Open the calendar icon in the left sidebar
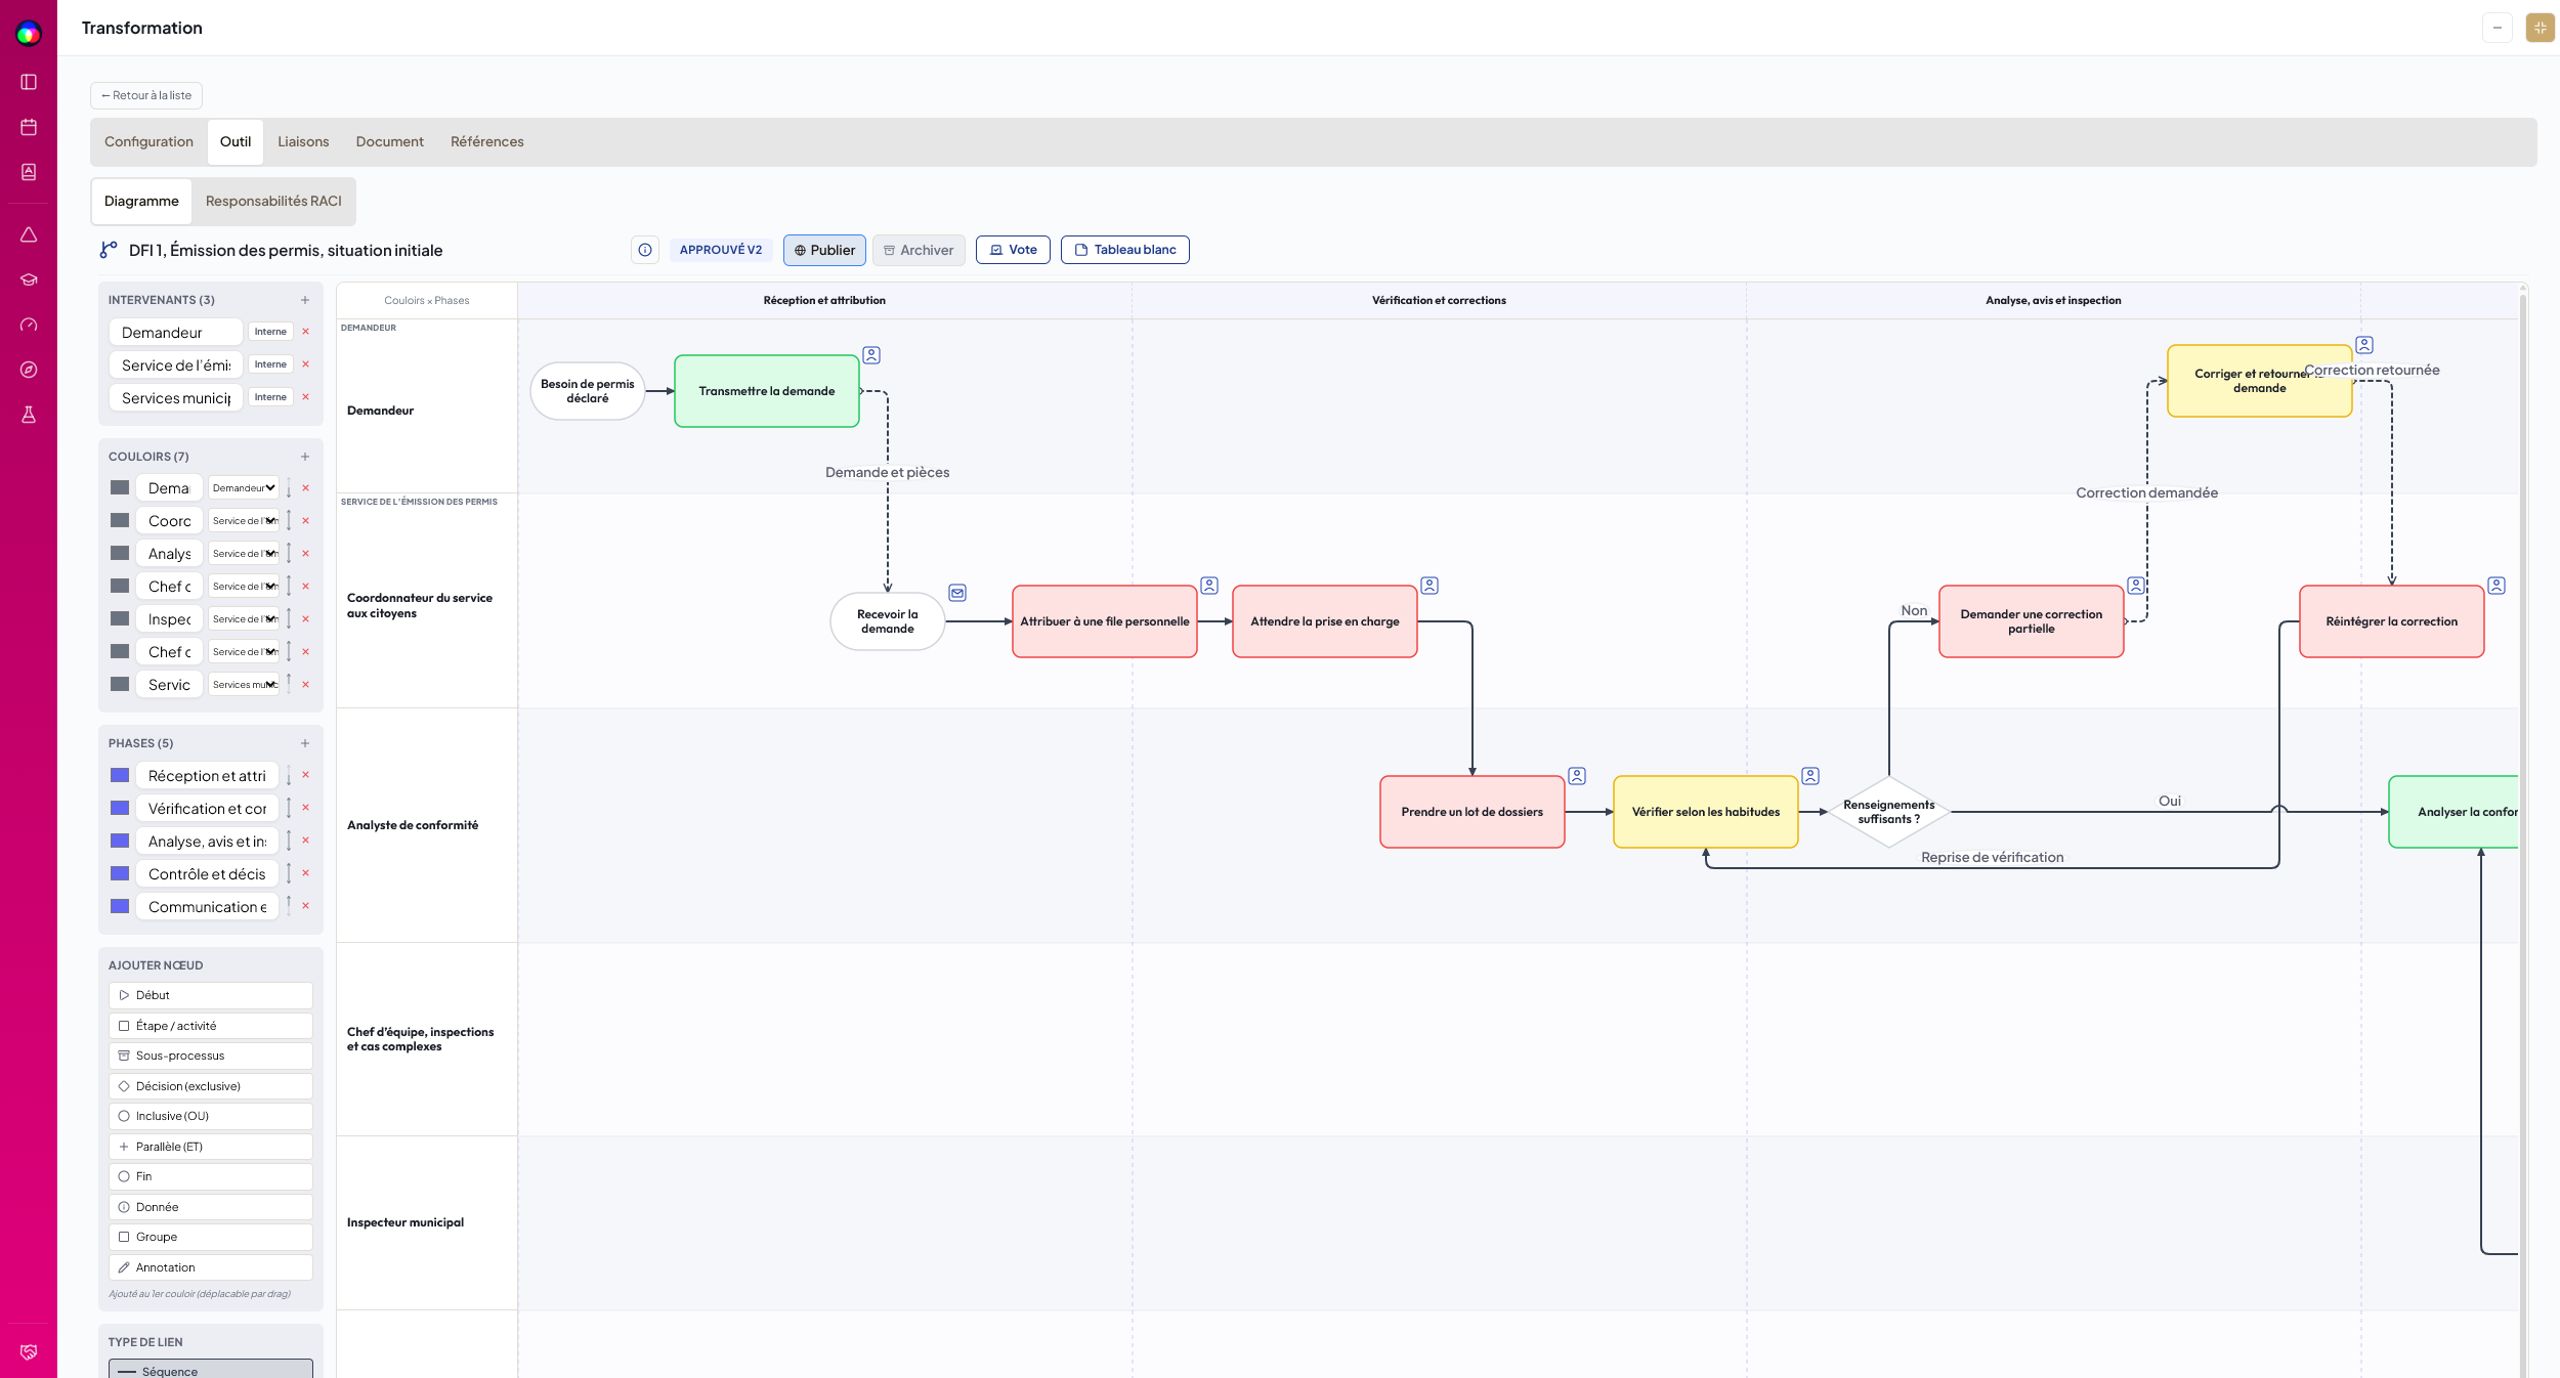The height and width of the screenshot is (1378, 2560). tap(29, 127)
